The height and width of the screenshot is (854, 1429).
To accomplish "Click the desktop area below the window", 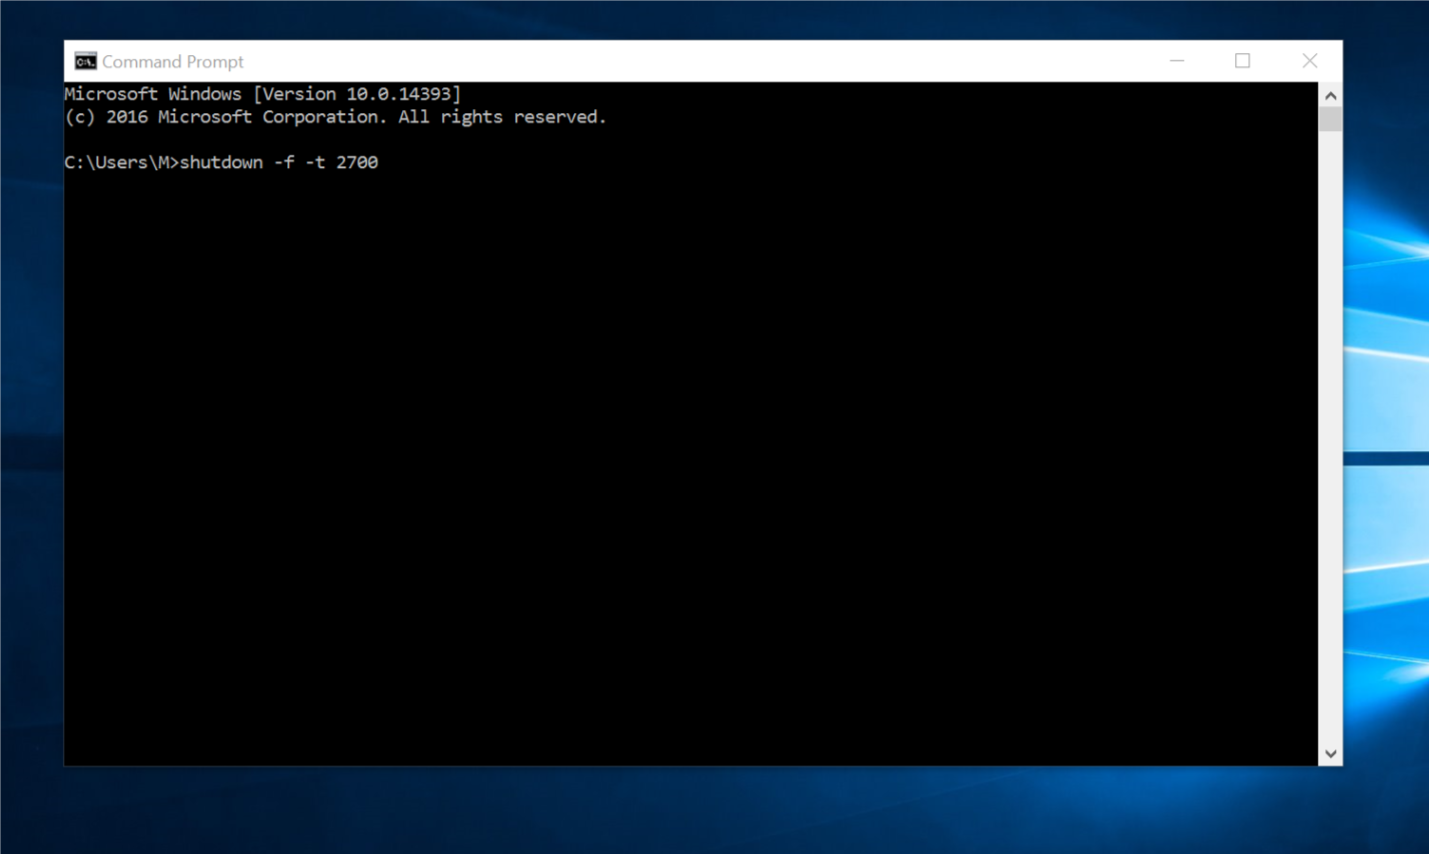I will (700, 810).
